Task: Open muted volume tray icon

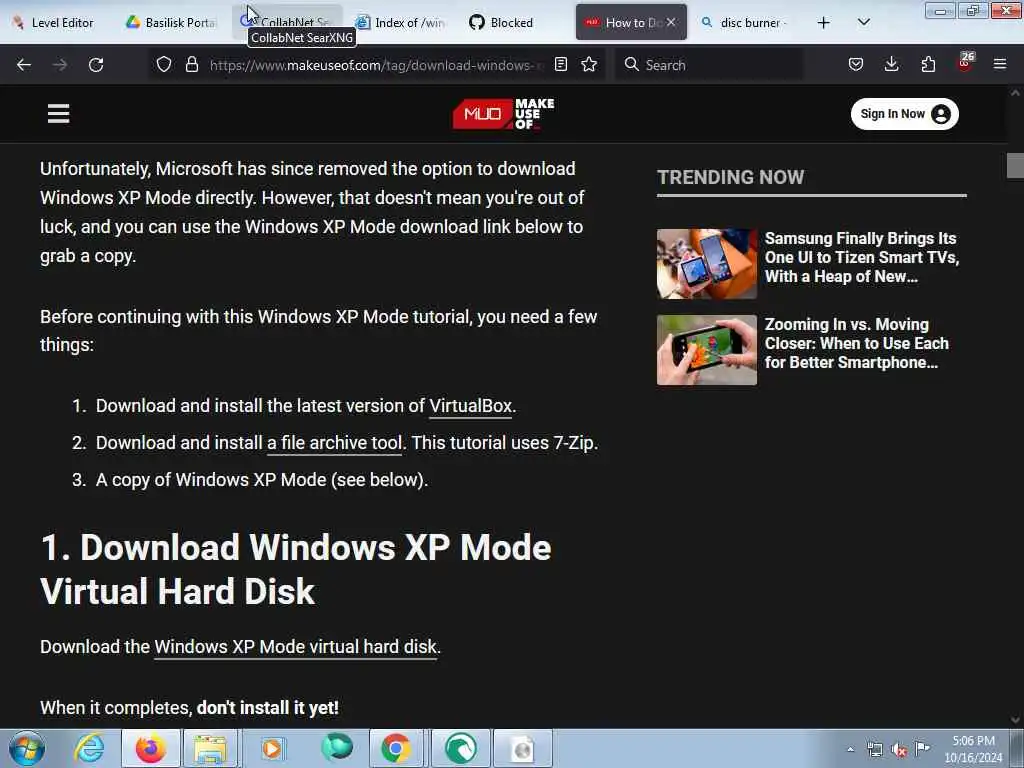Action: (899, 750)
